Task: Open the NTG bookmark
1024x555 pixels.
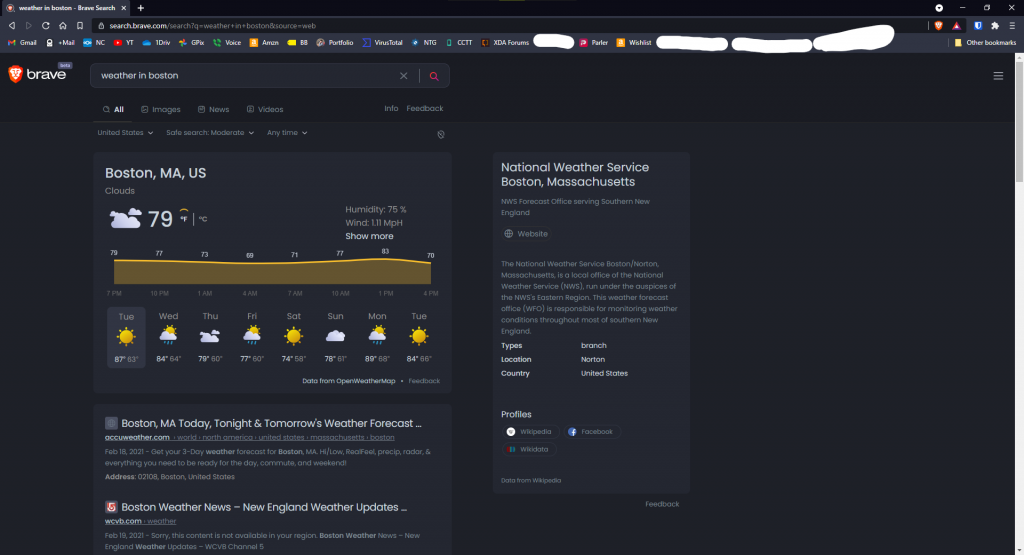Action: (424, 42)
